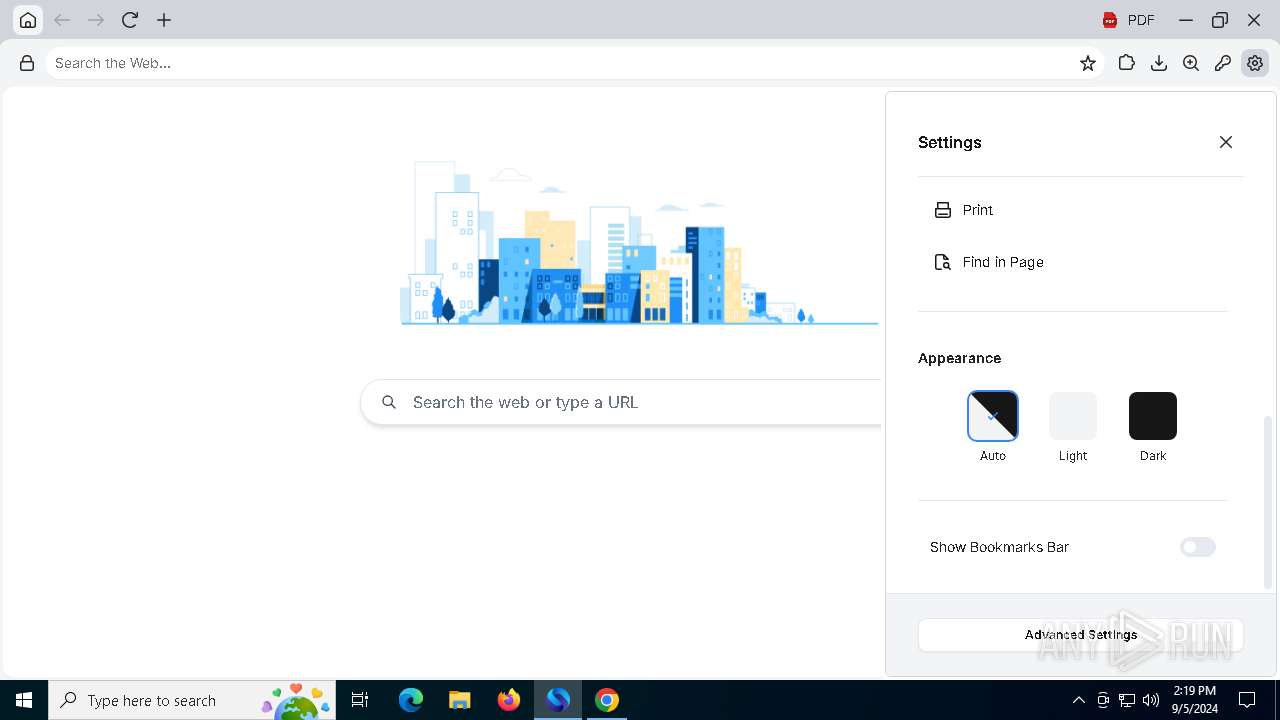Click the back navigation arrow
The height and width of the screenshot is (720, 1280).
62,20
